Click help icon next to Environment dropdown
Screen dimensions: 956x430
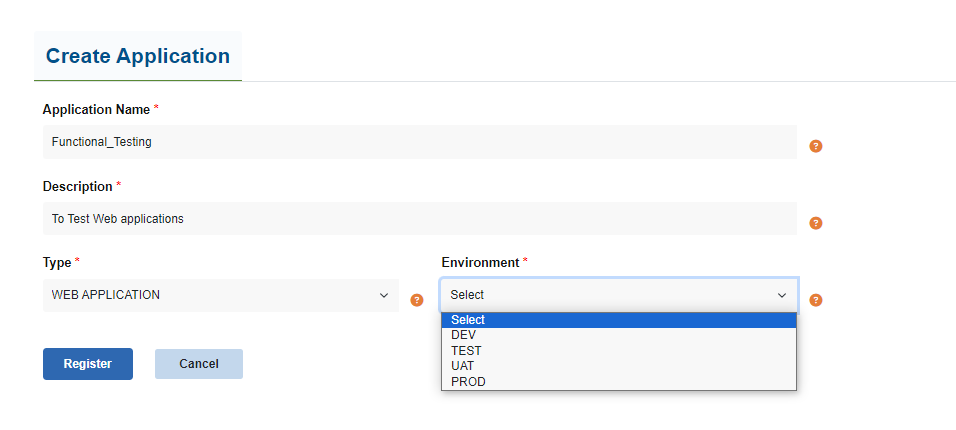815,300
